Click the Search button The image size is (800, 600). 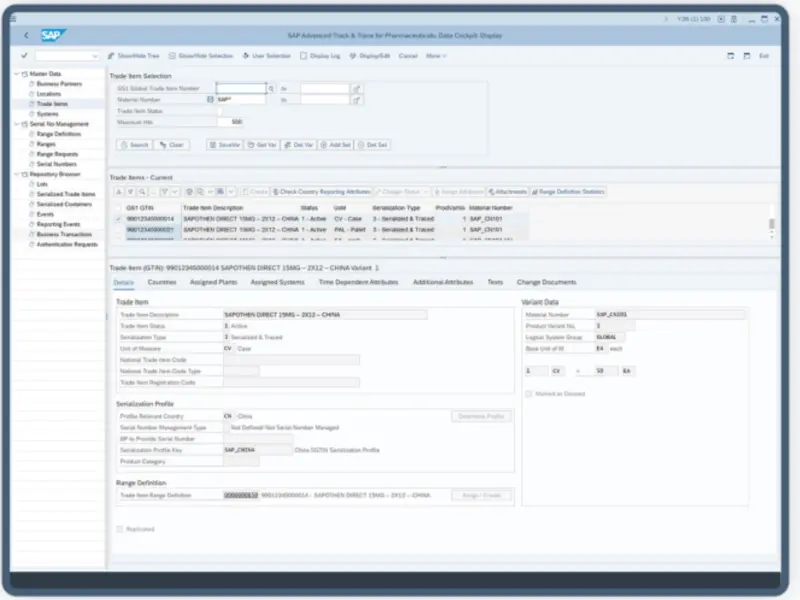point(135,145)
